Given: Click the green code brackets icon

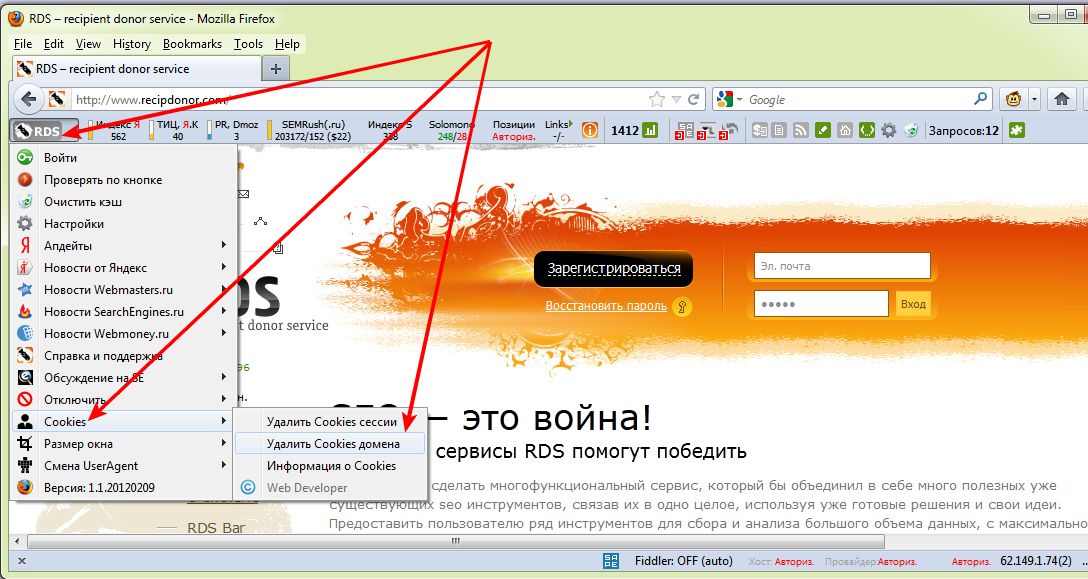Looking at the screenshot, I should (x=867, y=130).
